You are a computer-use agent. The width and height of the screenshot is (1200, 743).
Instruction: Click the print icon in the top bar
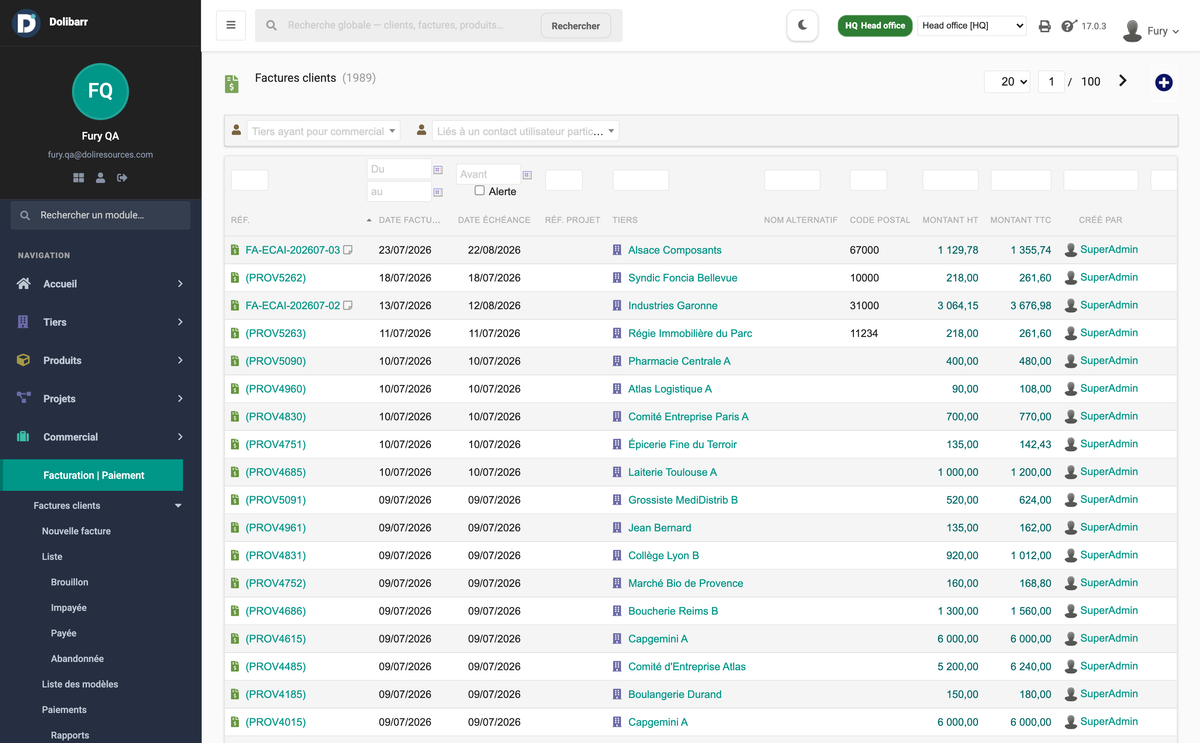click(1044, 26)
